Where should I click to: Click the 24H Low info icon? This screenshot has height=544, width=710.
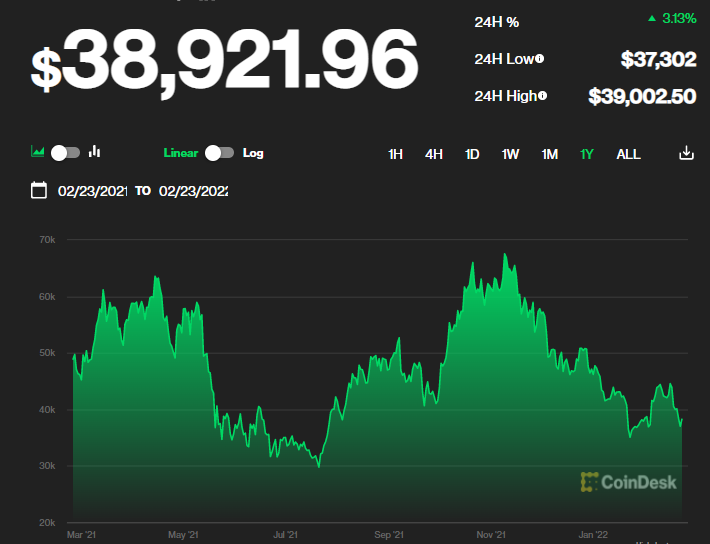[x=539, y=58]
